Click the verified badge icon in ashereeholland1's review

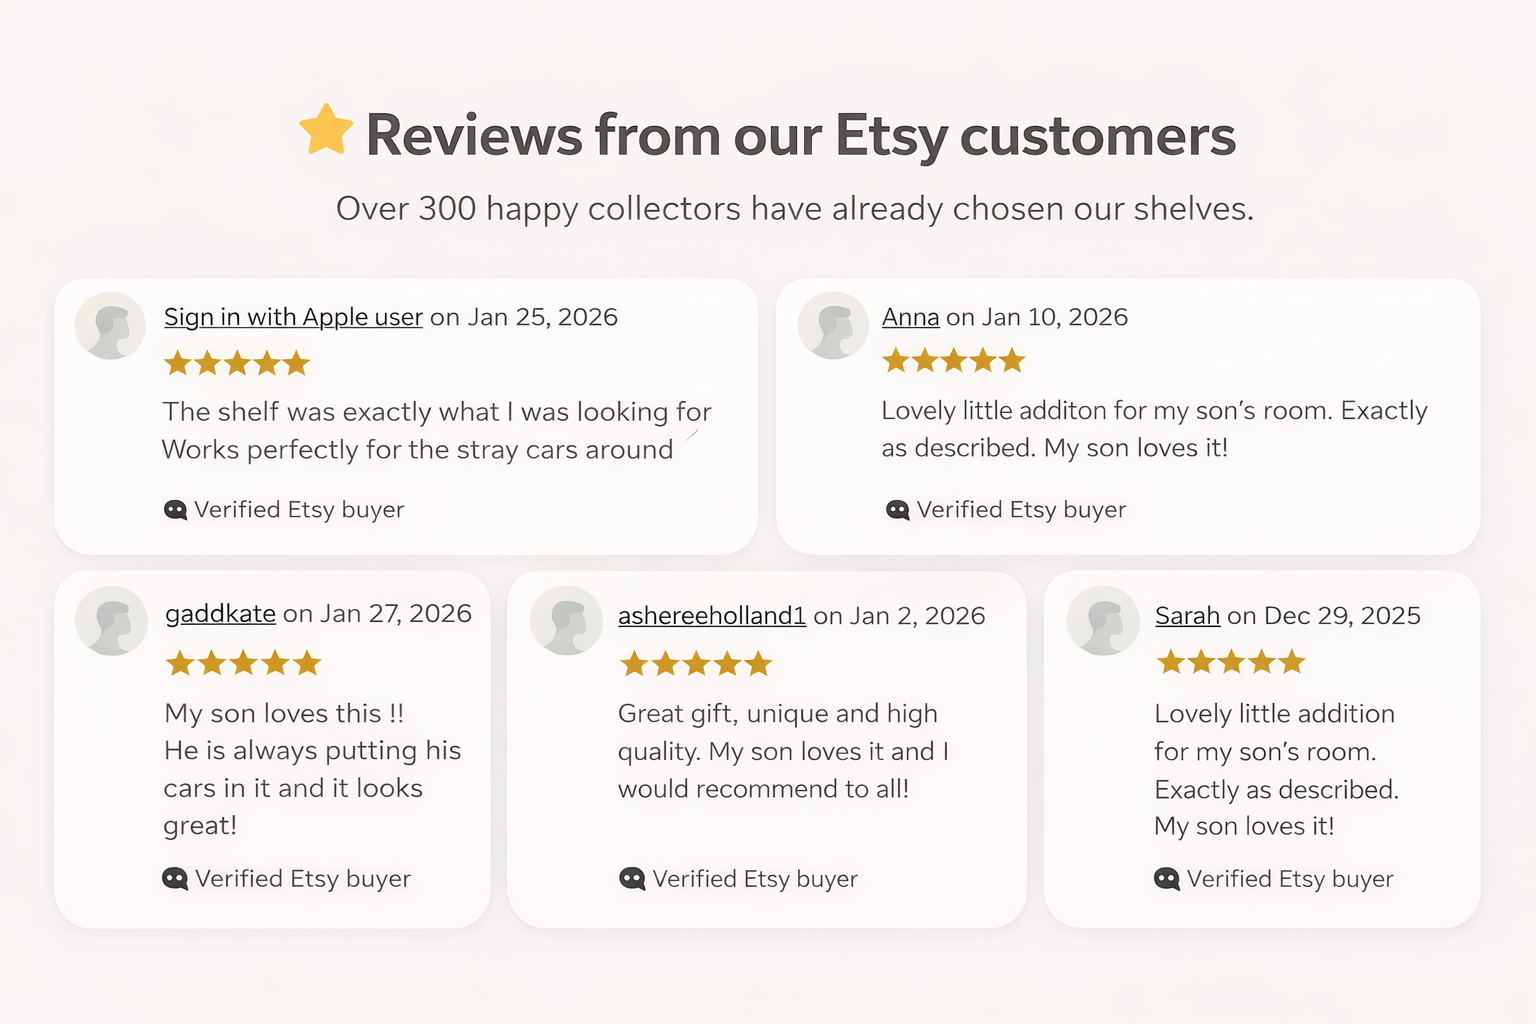(x=632, y=879)
